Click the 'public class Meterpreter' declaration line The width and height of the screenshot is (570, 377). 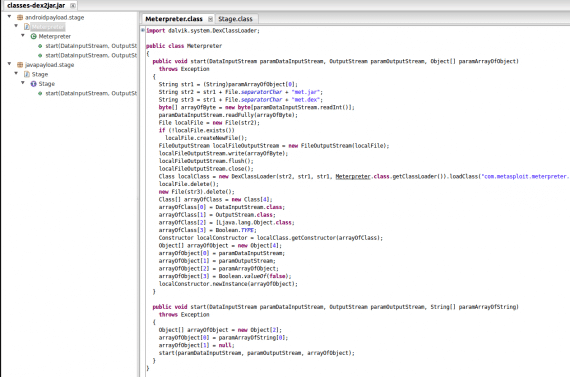coord(184,46)
